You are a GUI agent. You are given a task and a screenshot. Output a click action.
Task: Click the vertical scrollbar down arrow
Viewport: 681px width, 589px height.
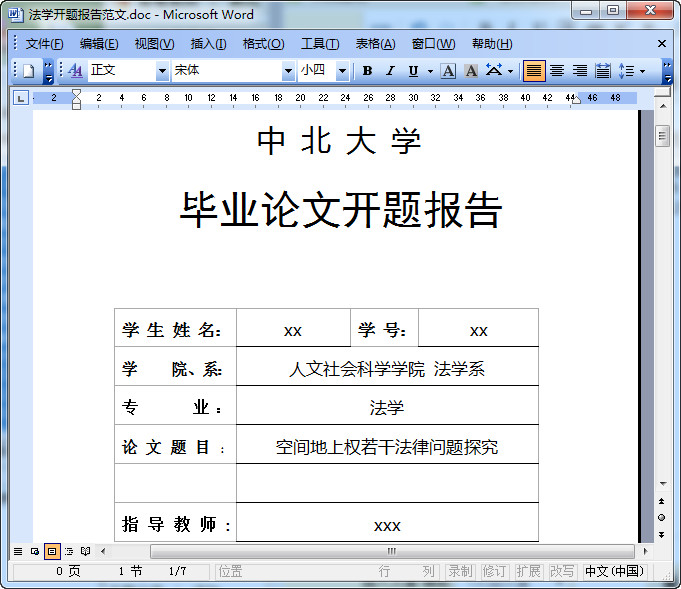coord(662,483)
